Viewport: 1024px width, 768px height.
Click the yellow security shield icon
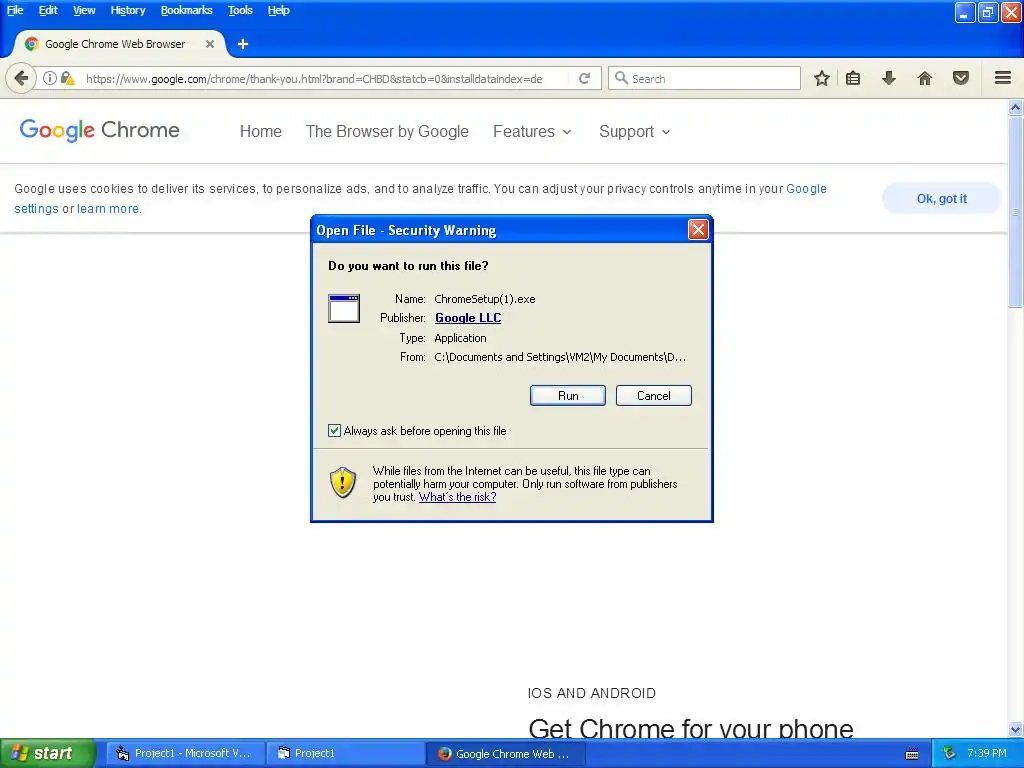pos(343,483)
